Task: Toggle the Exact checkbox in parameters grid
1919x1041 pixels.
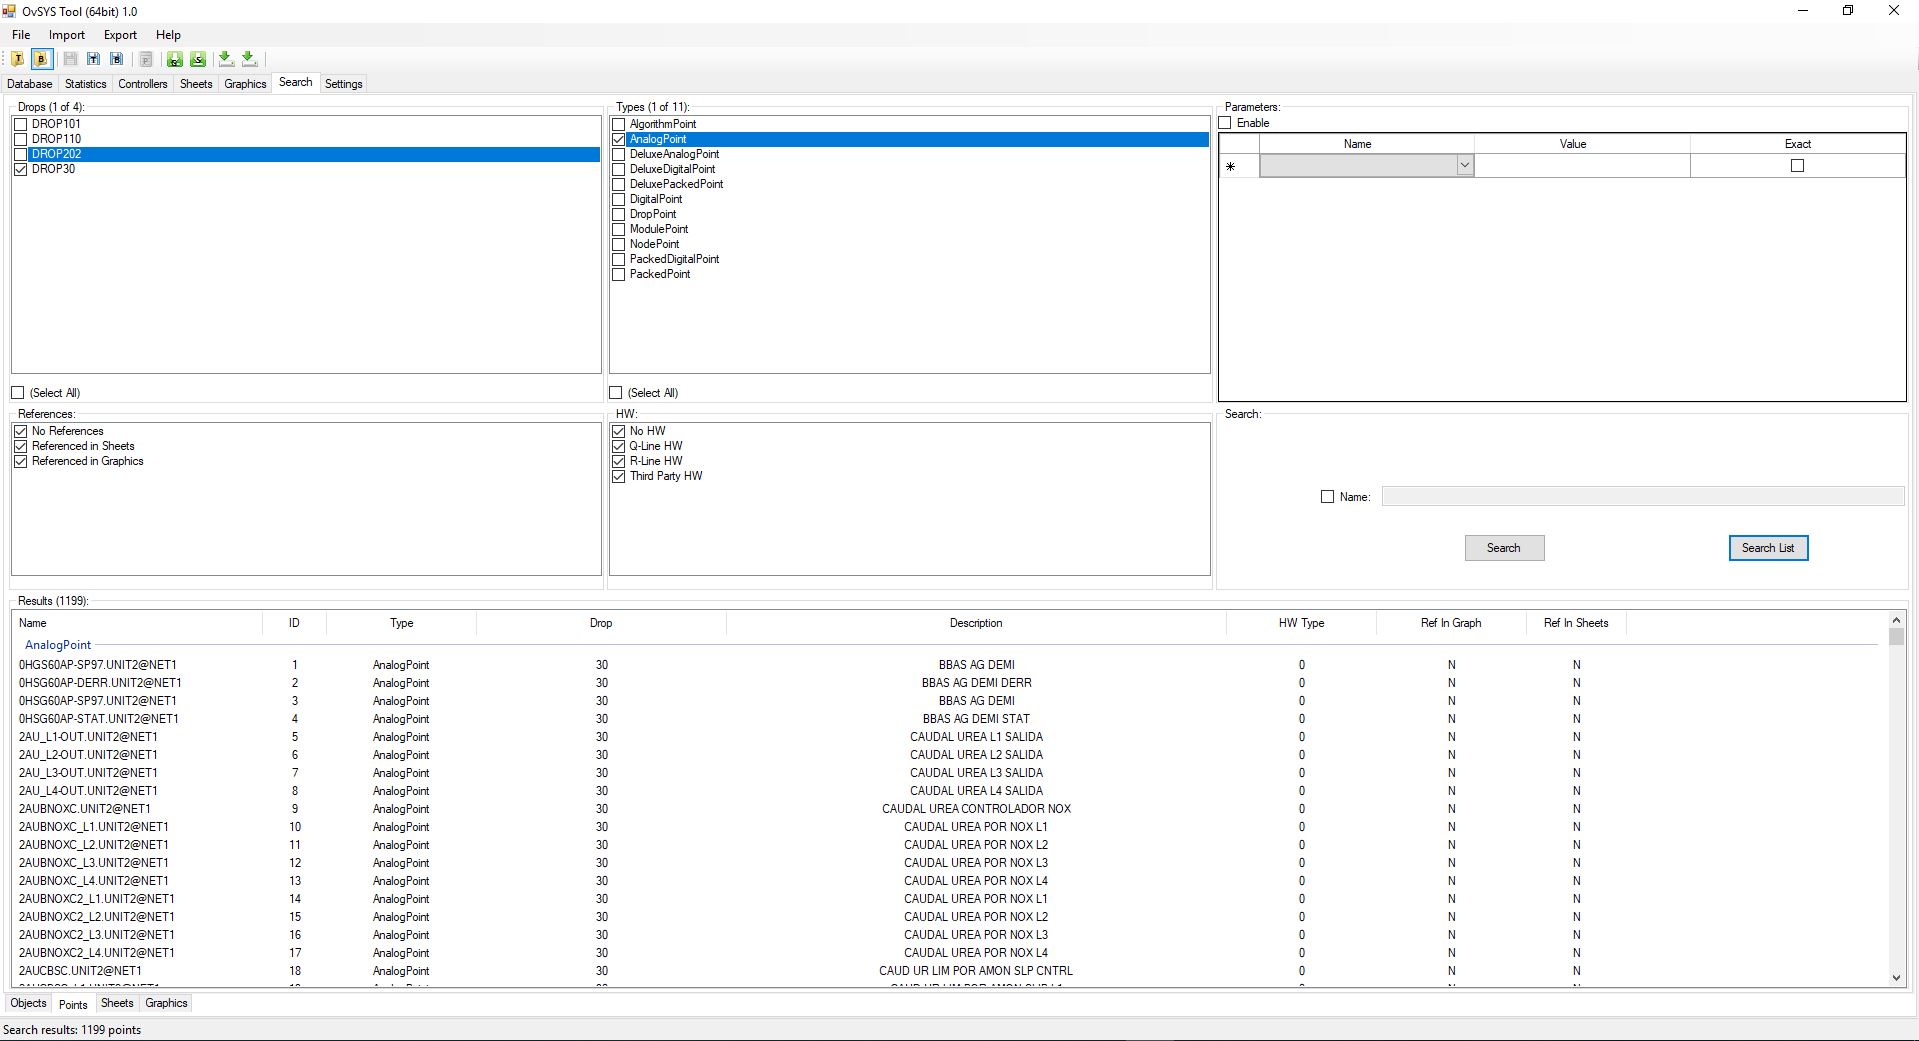Action: 1797,166
